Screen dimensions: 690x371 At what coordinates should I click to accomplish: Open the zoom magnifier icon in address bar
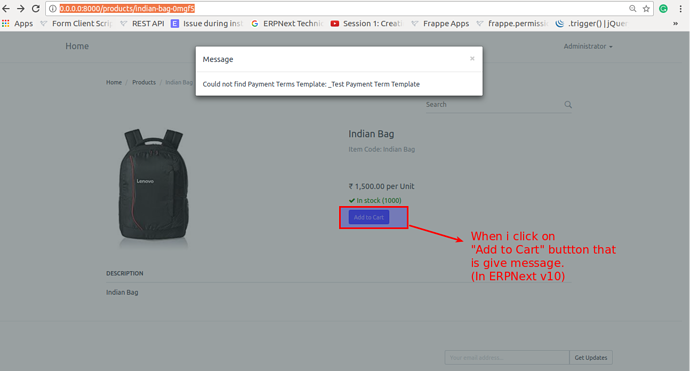point(632,8)
